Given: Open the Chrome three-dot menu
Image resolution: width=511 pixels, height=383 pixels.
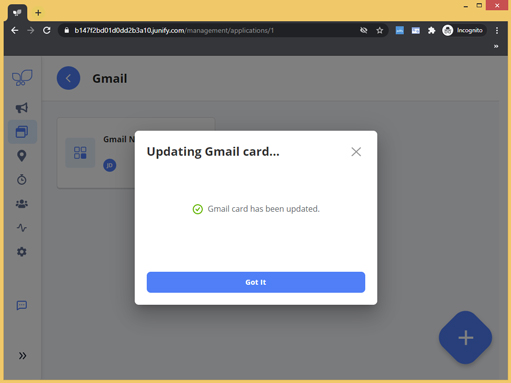Looking at the screenshot, I should tap(497, 30).
